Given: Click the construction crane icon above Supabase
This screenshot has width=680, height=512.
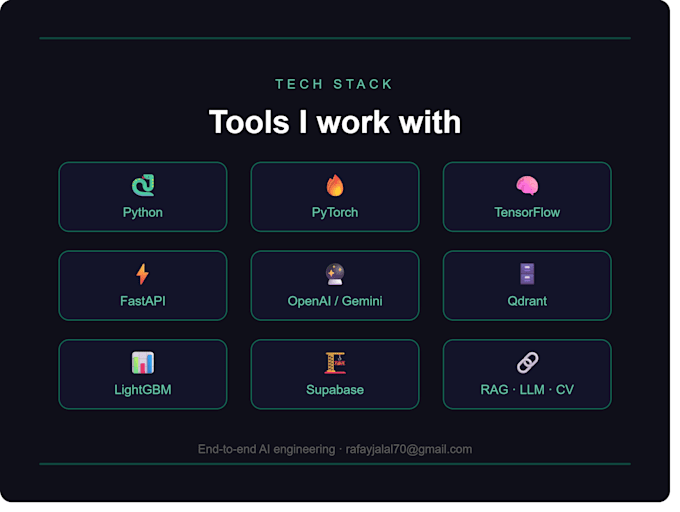Looking at the screenshot, I should coord(335,363).
